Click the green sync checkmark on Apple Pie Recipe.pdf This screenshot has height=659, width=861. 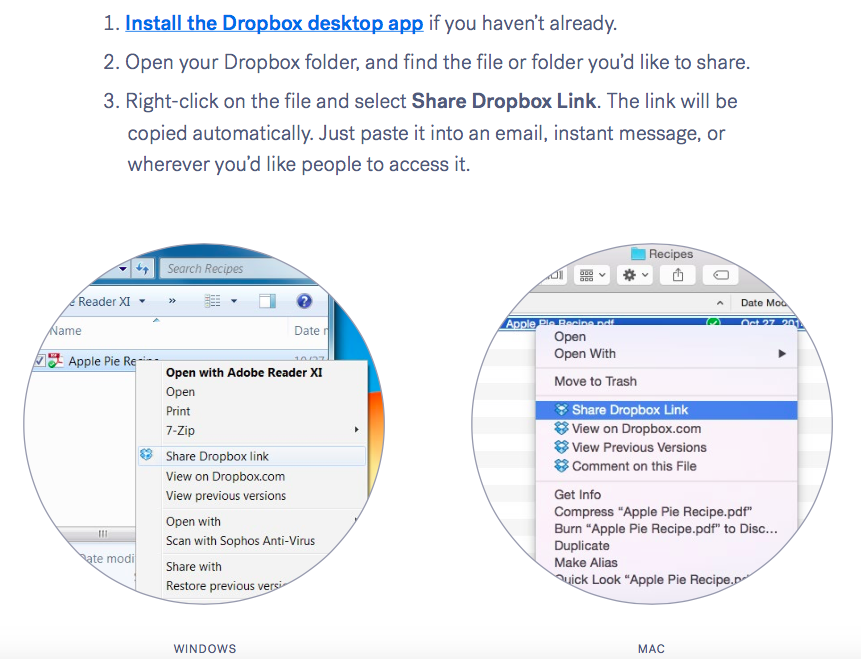(x=713, y=323)
